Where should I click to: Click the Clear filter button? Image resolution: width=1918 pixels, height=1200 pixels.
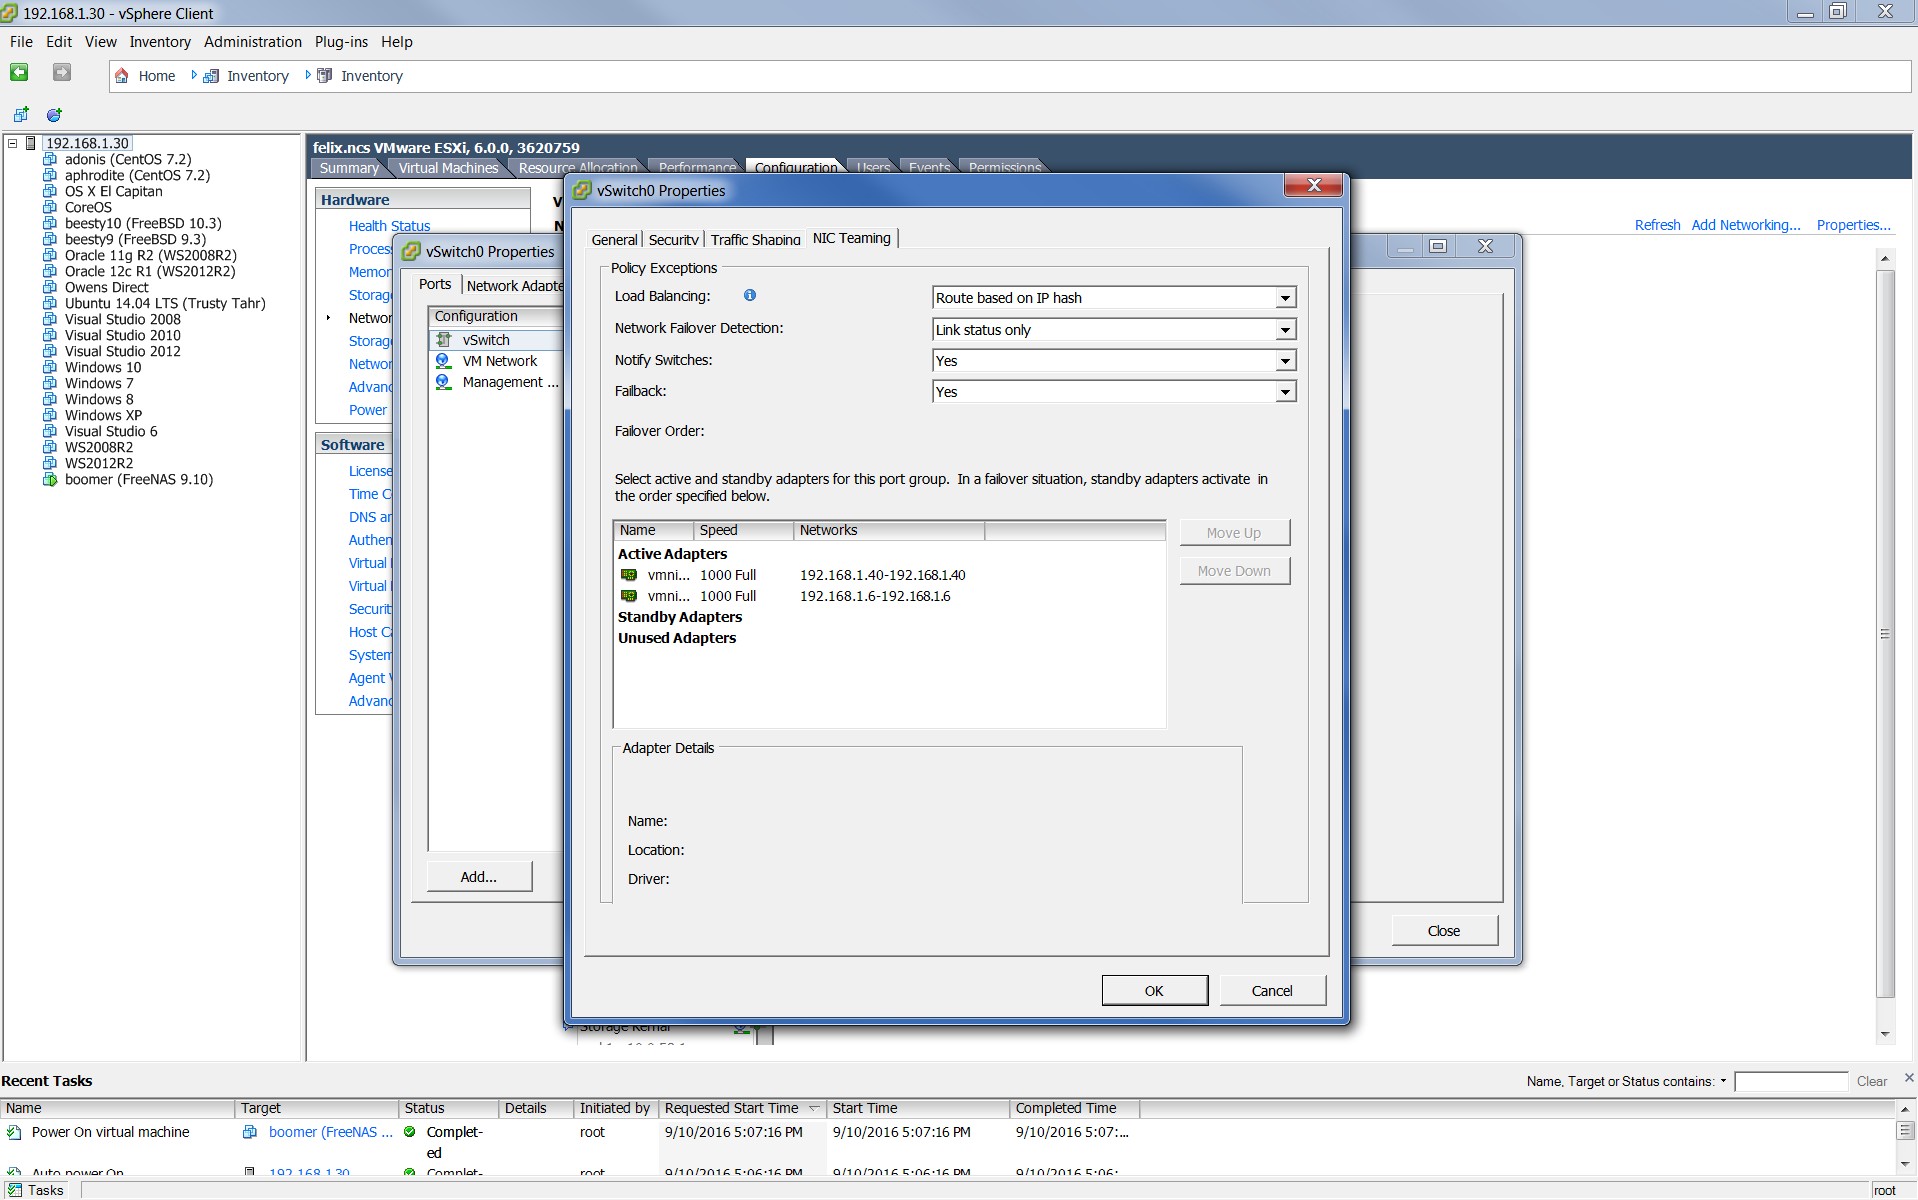tap(1871, 1081)
